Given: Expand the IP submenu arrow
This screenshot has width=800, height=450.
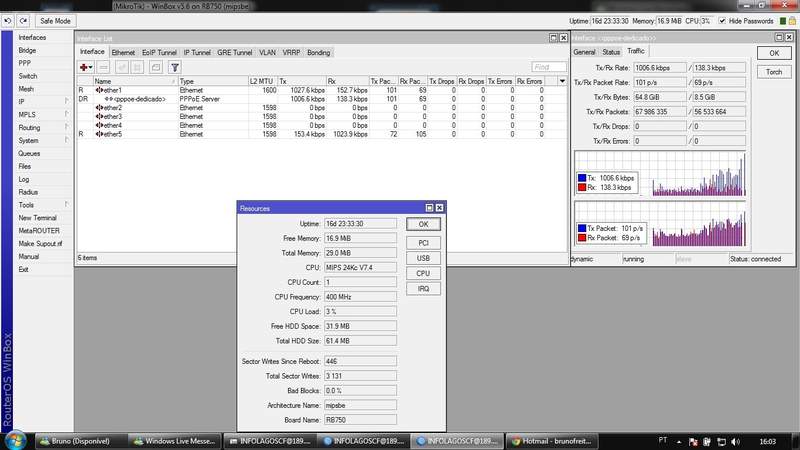Looking at the screenshot, I should tap(67, 102).
